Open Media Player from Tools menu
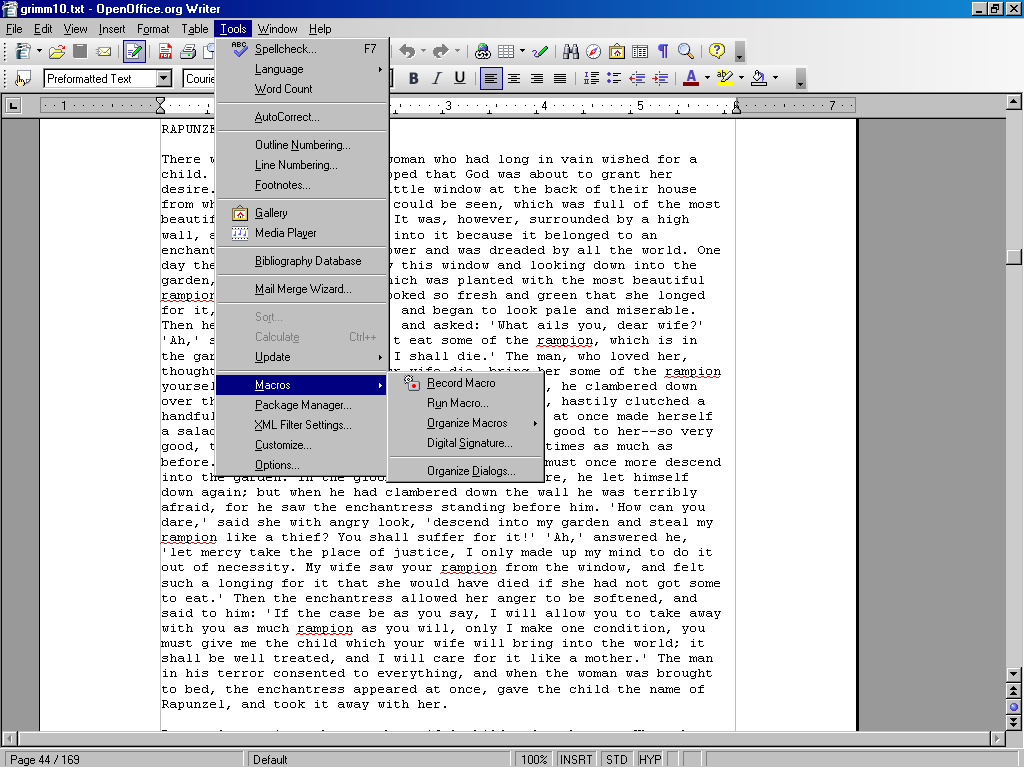 (x=301, y=233)
